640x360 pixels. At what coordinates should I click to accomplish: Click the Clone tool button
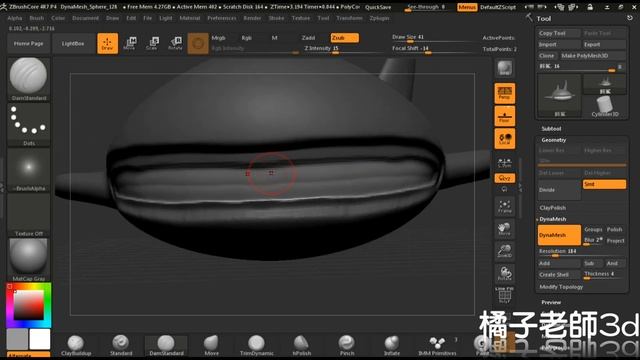point(547,56)
